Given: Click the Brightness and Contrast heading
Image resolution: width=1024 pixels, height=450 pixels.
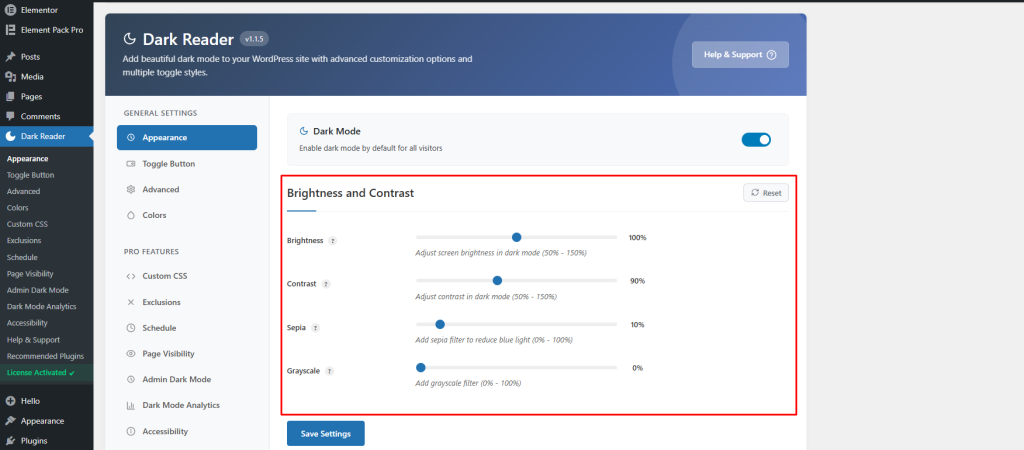Looking at the screenshot, I should [351, 193].
